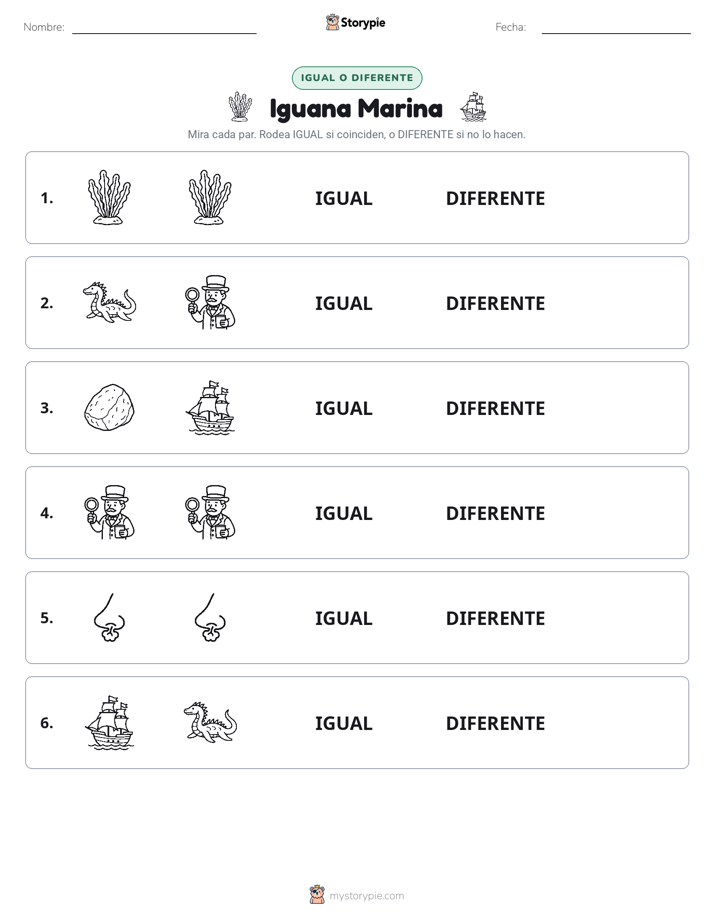The width and height of the screenshot is (714, 924).
Task: Click the sea monster picture in row 2
Action: pyautogui.click(x=109, y=302)
